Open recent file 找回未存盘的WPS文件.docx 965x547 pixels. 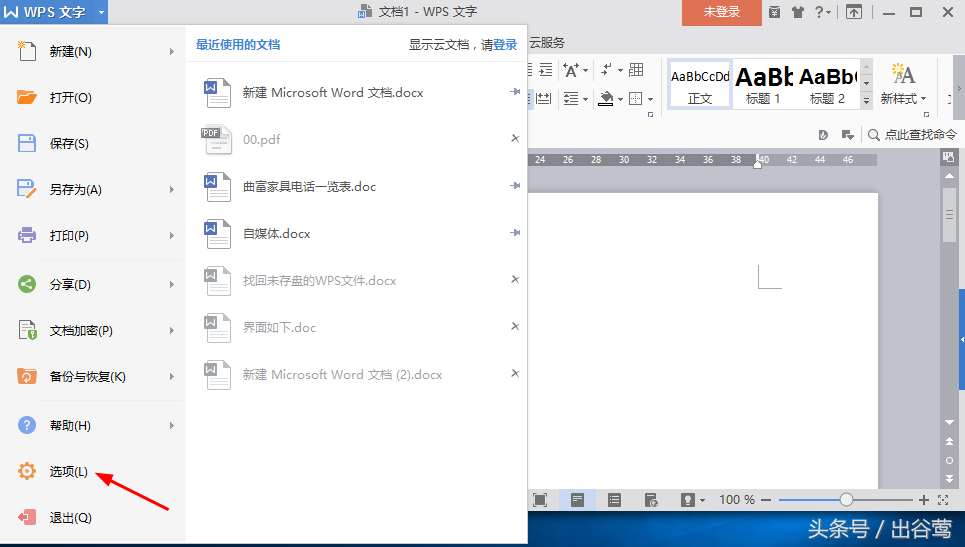click(319, 281)
